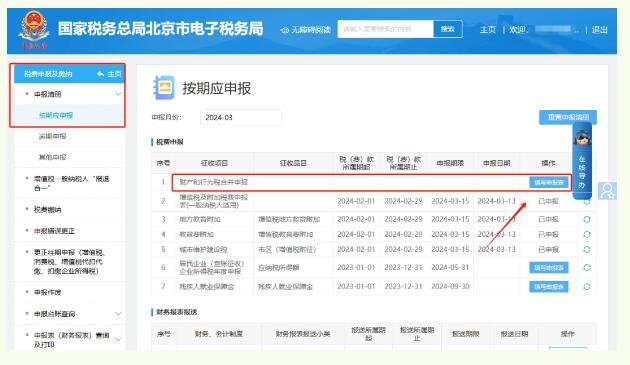Click 地方教育附加 in 征收项目 column
630x365 pixels.
200,219
